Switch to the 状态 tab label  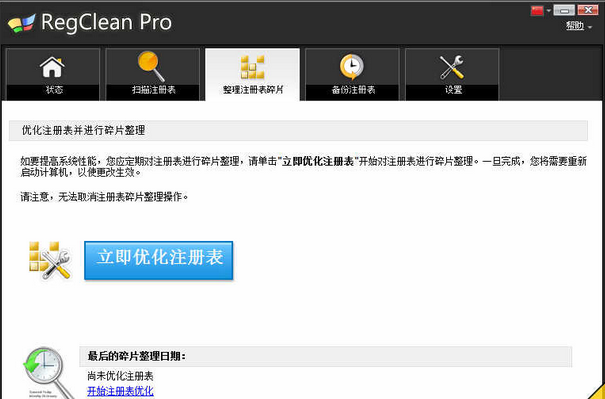(54, 90)
